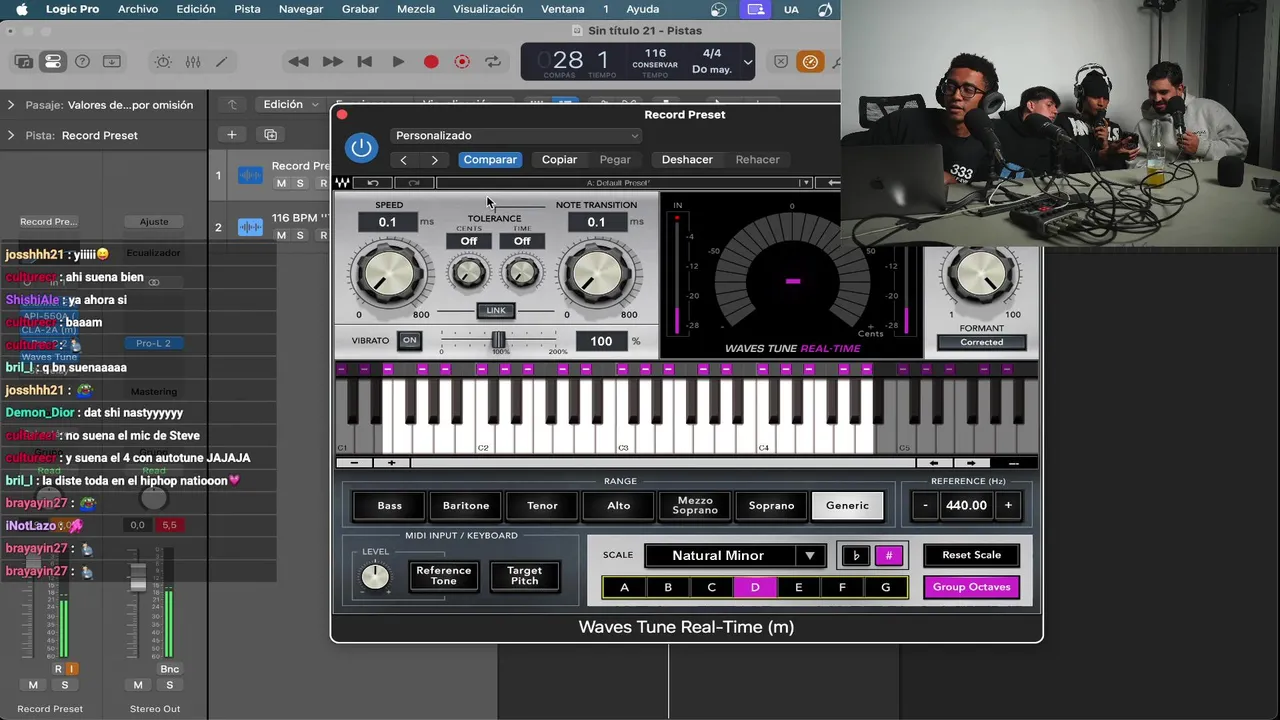Decrease reference Hz with minus button
The width and height of the screenshot is (1280, 720).
[925, 506]
